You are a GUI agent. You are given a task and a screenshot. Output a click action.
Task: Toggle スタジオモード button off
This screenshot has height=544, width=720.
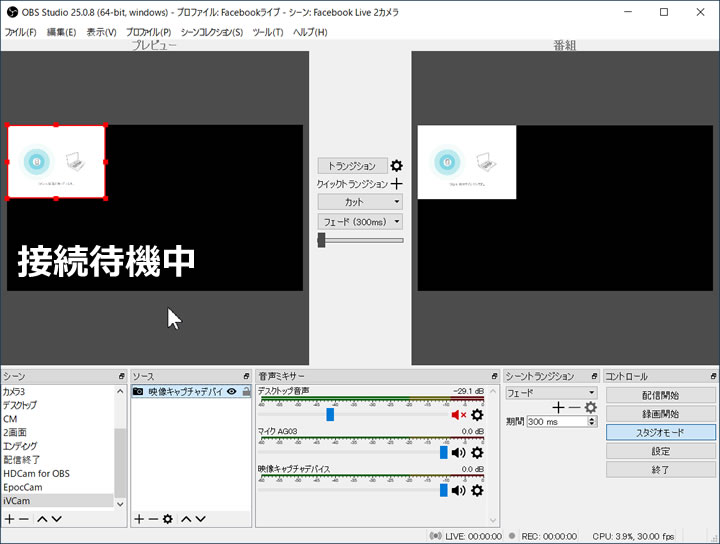pos(660,432)
